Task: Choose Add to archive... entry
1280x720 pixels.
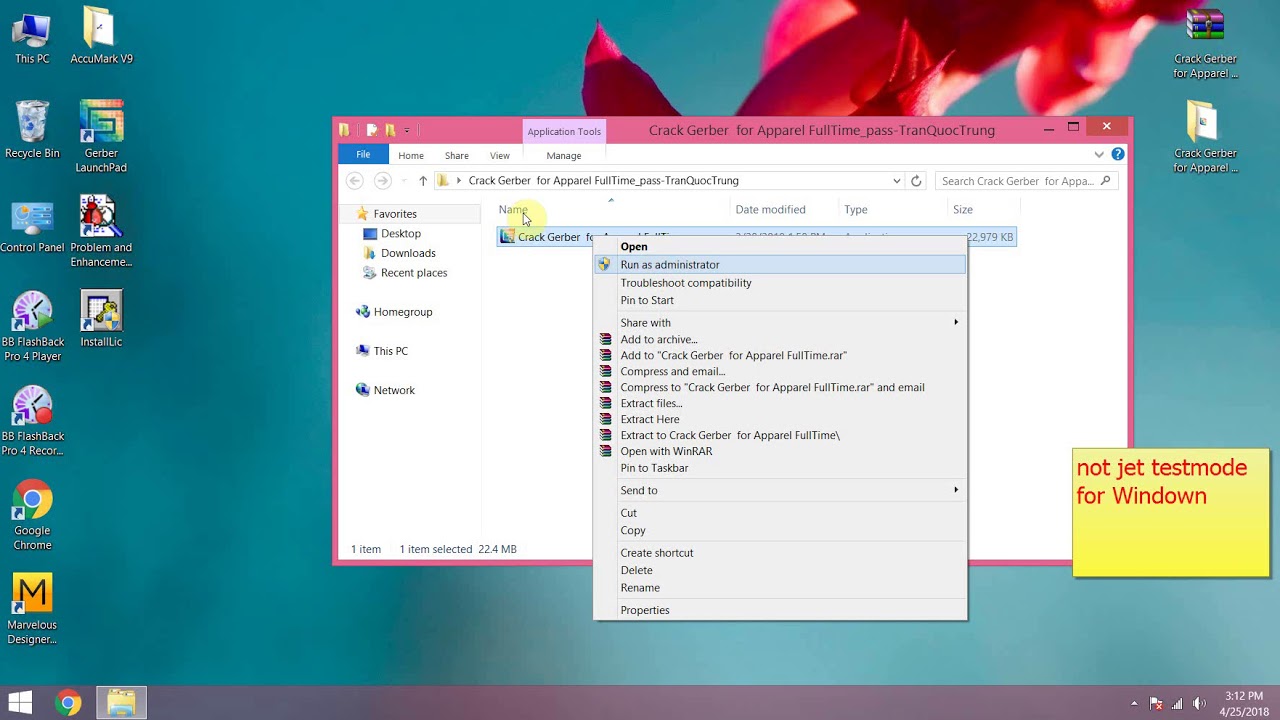Action: (780, 339)
